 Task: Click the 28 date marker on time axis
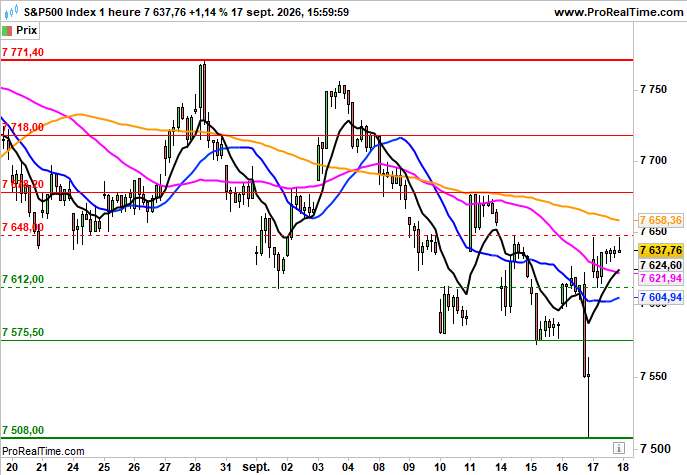tap(195, 467)
